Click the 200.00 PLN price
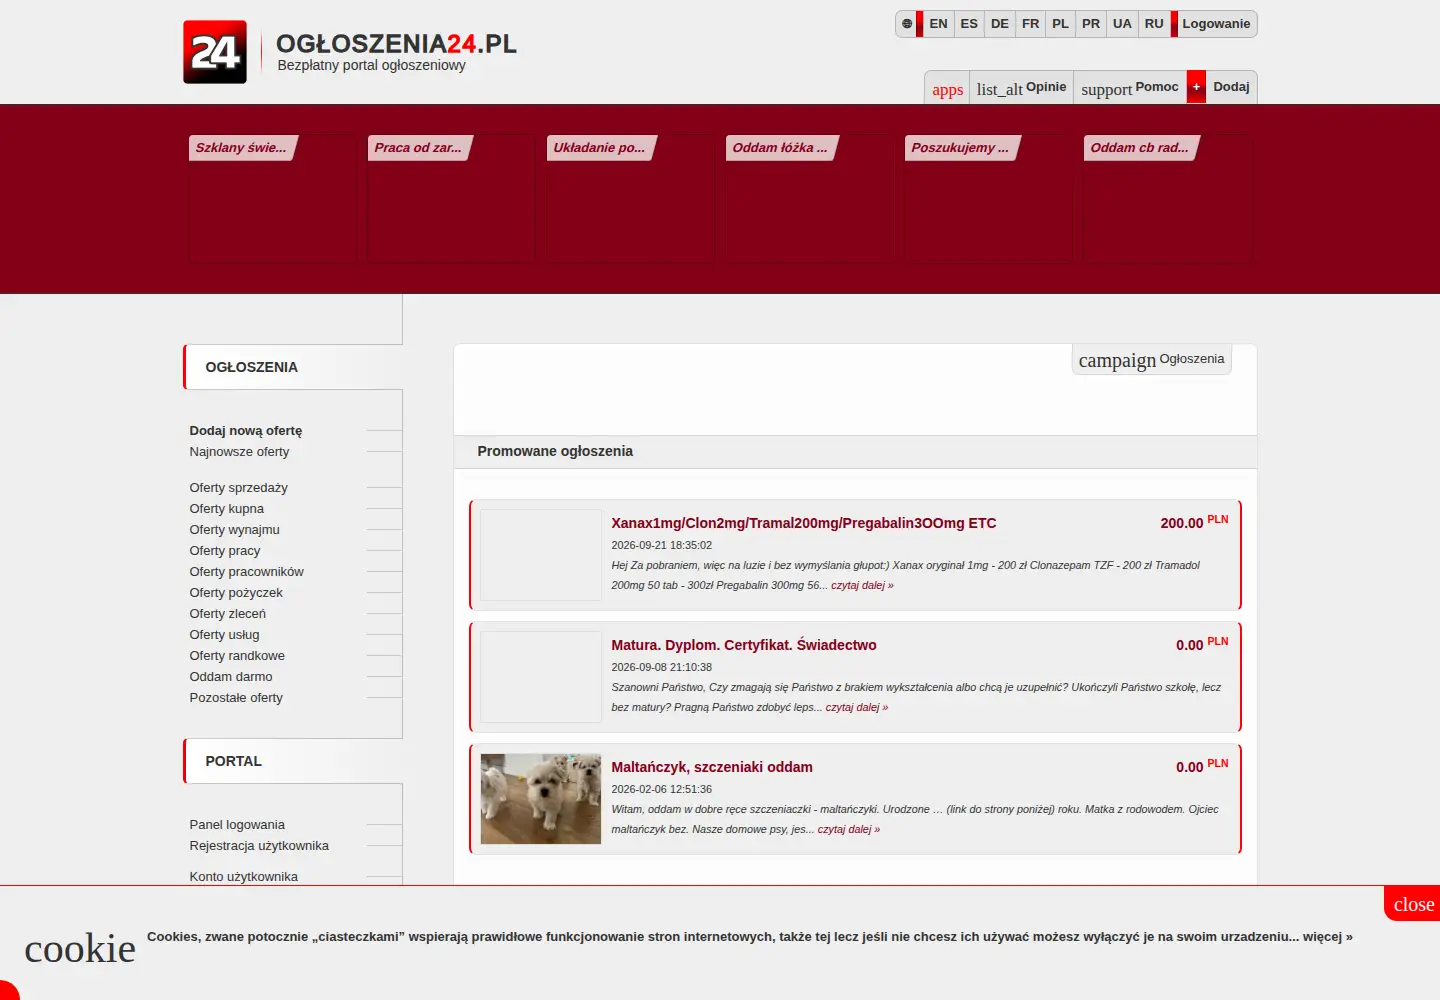Image resolution: width=1440 pixels, height=1000 pixels. tap(1194, 522)
